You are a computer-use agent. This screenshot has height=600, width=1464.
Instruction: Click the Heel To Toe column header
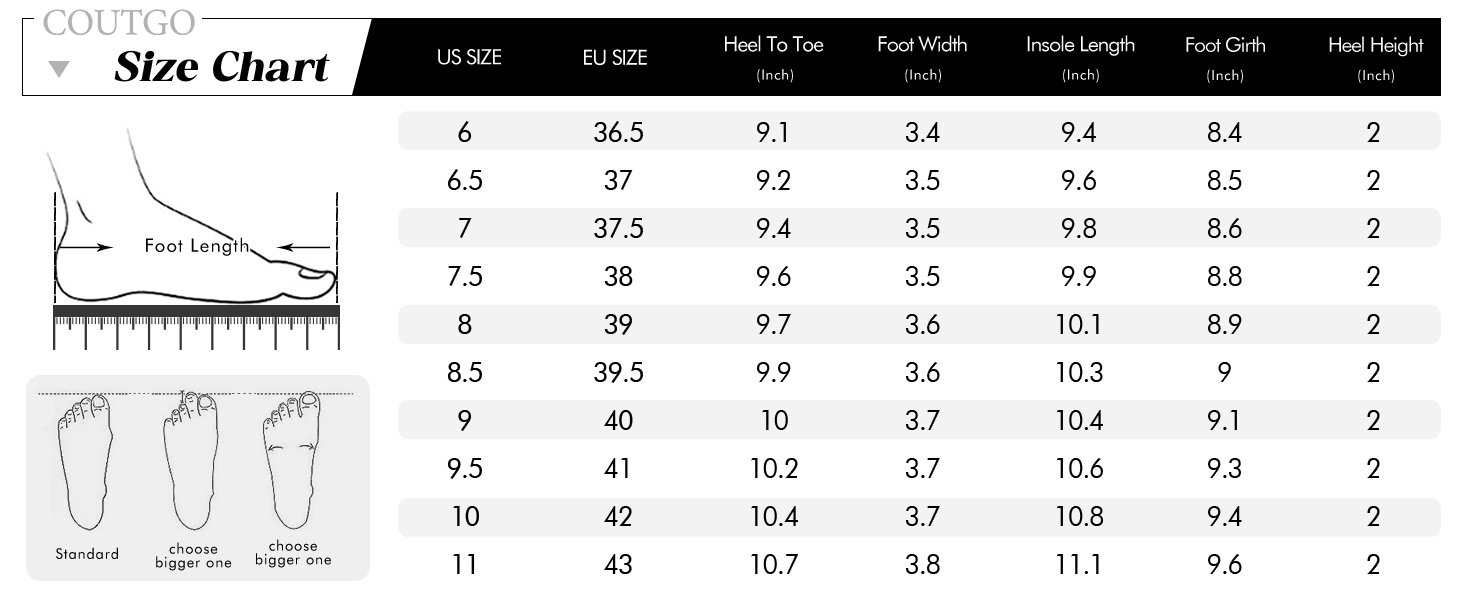point(773,45)
